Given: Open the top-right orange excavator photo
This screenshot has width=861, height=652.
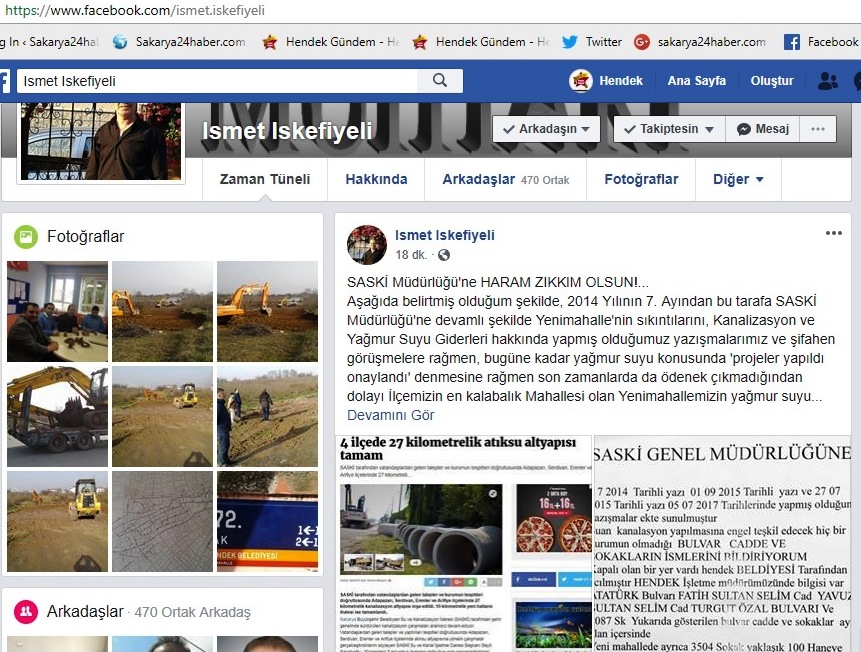Looking at the screenshot, I should point(267,311).
